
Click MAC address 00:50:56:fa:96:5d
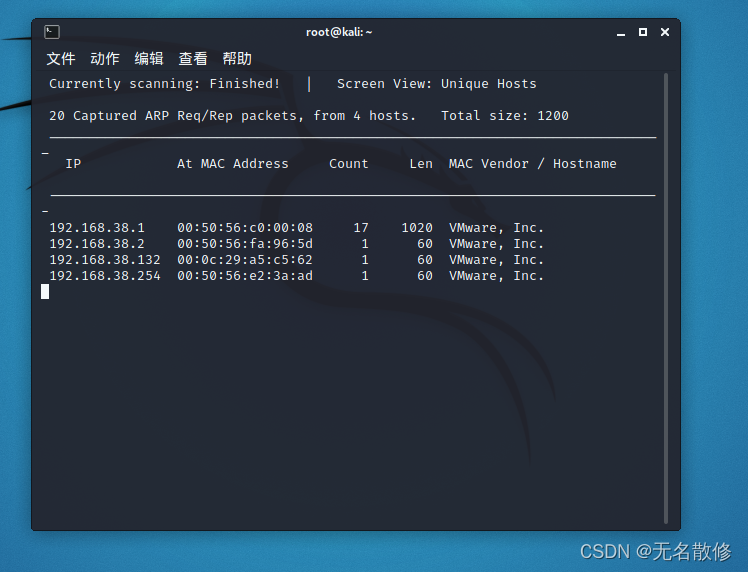pos(245,244)
